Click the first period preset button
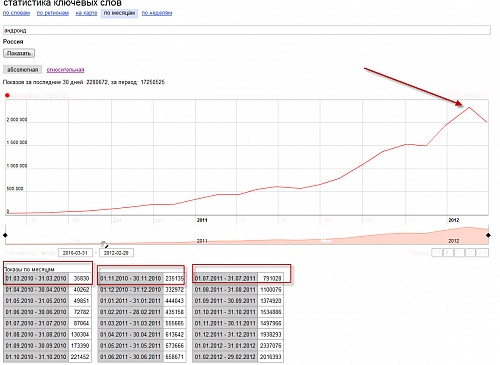The image size is (500, 365). tap(437, 253)
